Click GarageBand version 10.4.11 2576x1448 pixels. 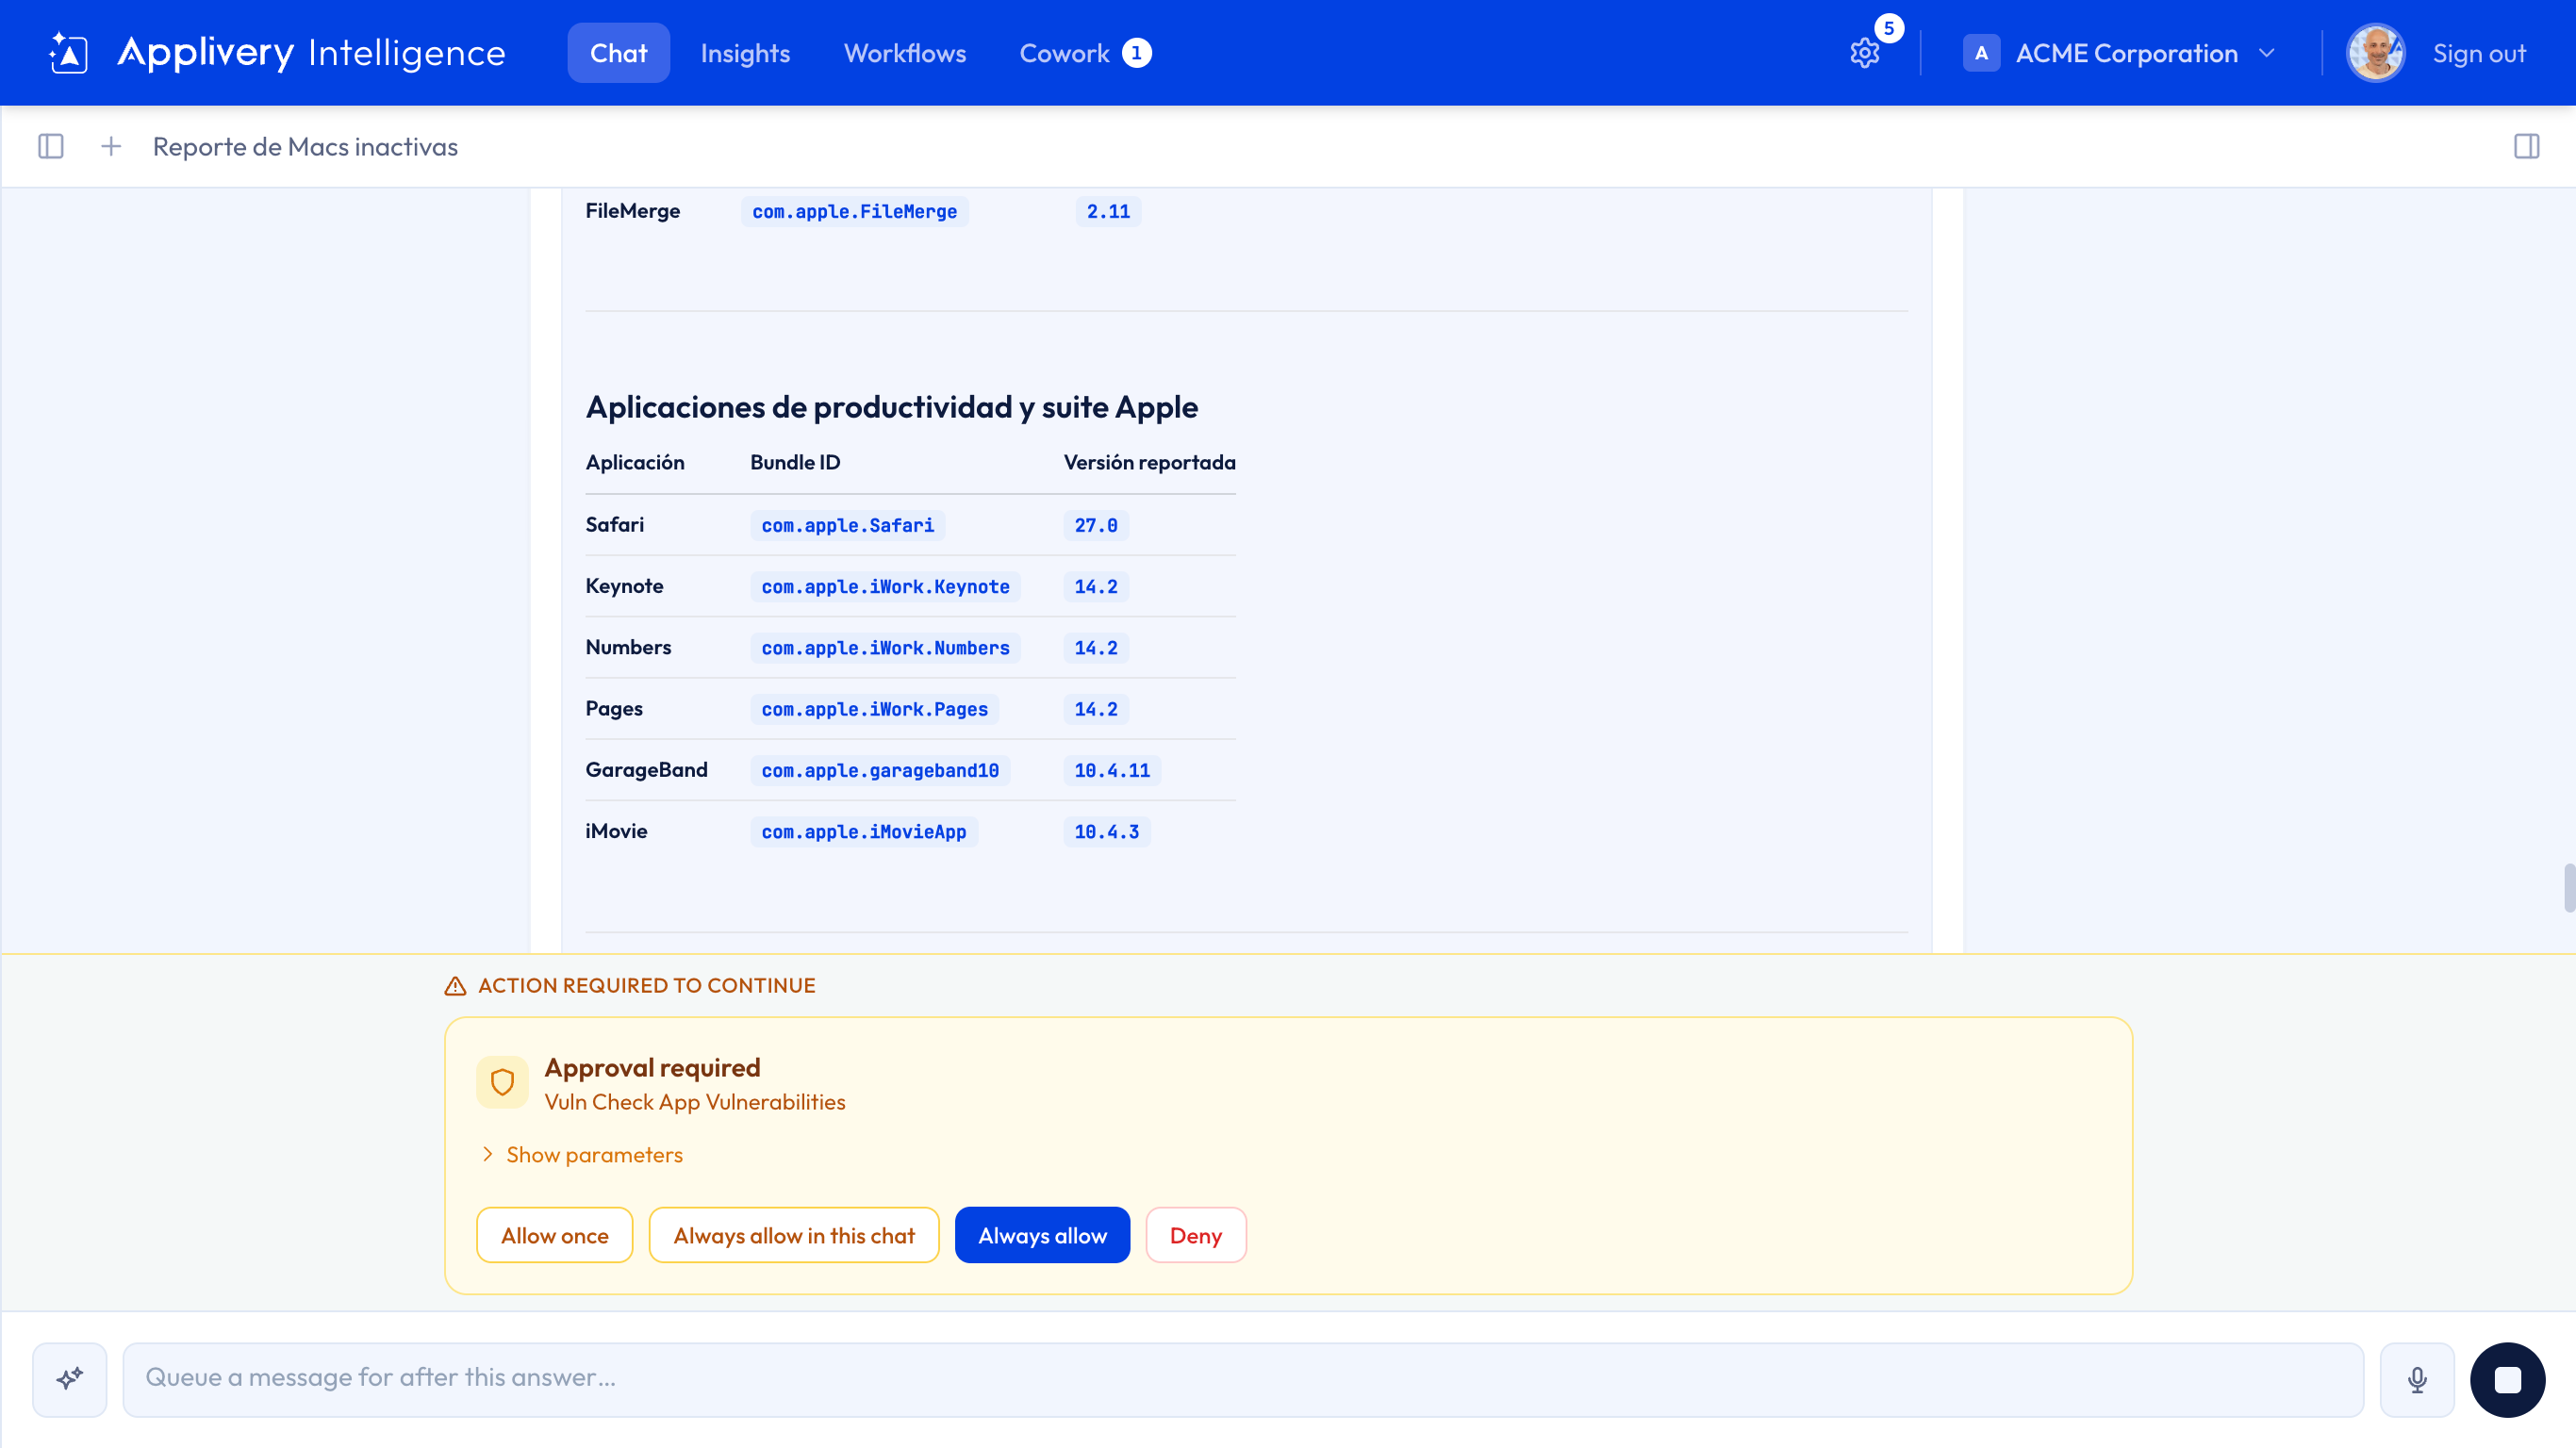(1112, 771)
